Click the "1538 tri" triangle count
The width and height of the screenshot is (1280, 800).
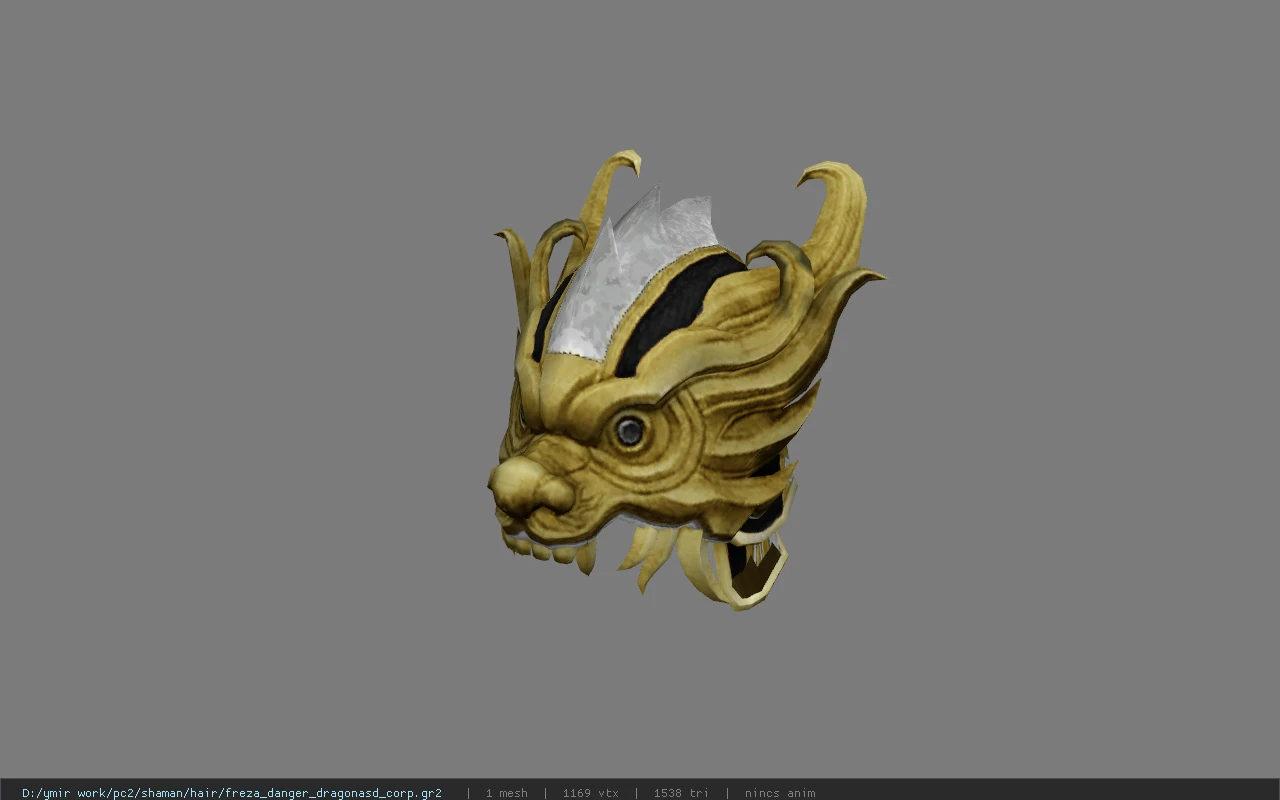coord(681,793)
